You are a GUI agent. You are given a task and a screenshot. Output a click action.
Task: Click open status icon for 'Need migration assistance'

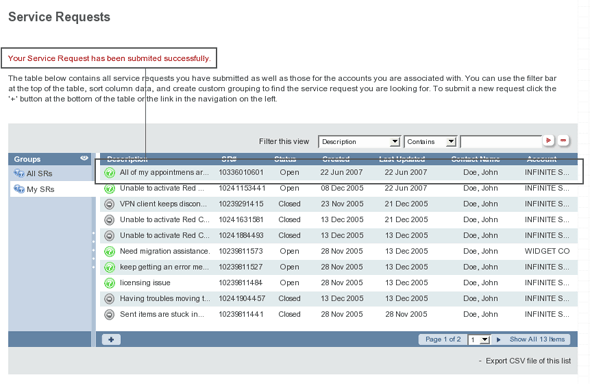[109, 252]
